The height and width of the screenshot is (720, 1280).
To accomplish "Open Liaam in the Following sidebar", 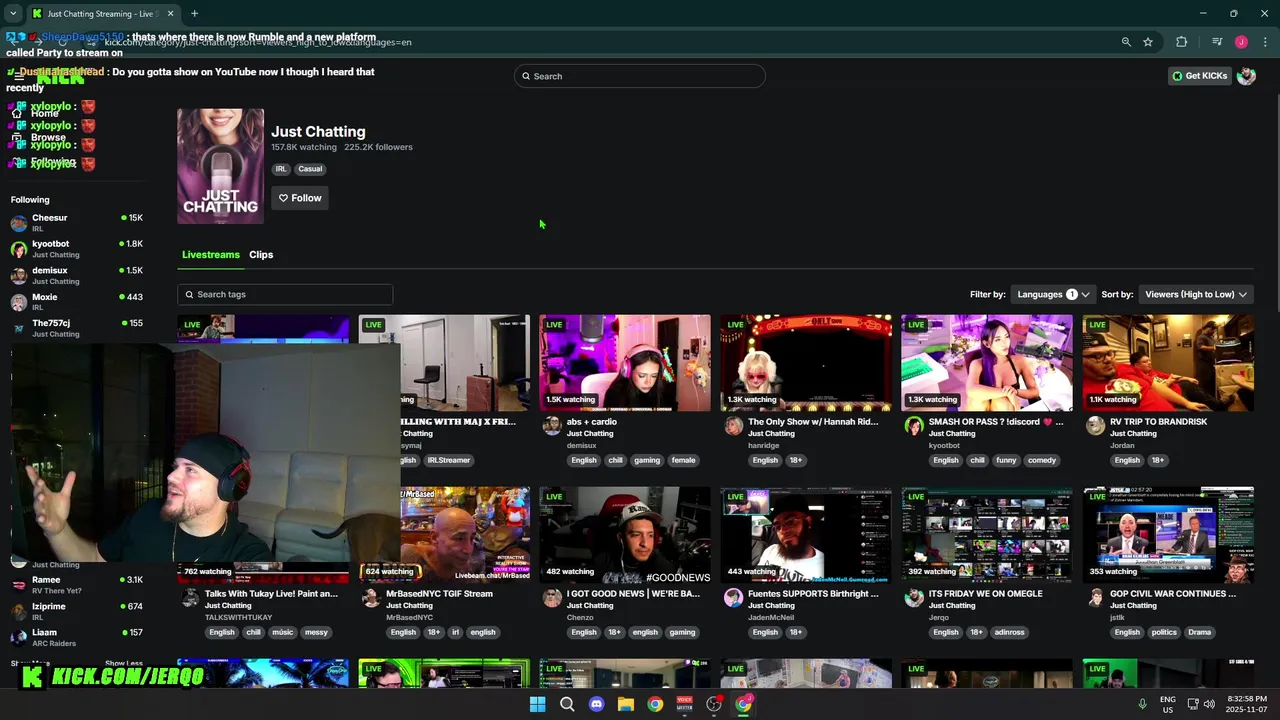I will (x=78, y=638).
